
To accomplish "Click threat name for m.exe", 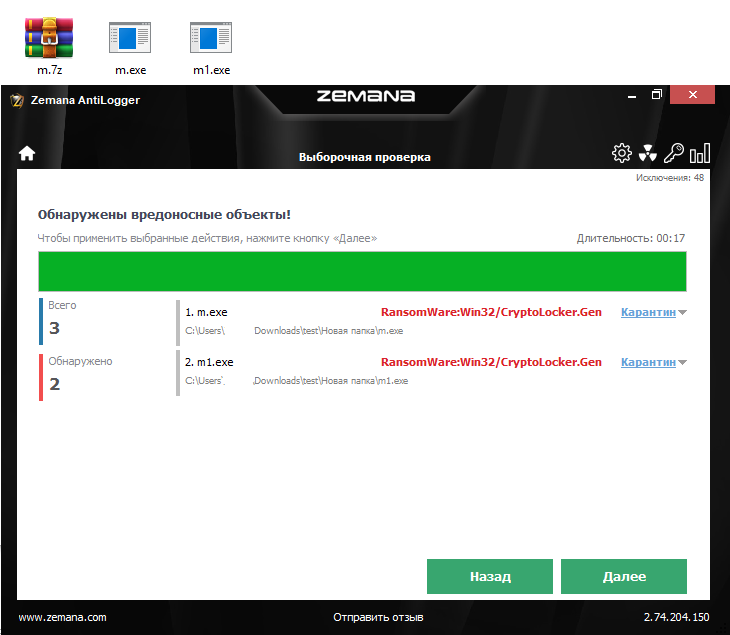I will coord(491,312).
